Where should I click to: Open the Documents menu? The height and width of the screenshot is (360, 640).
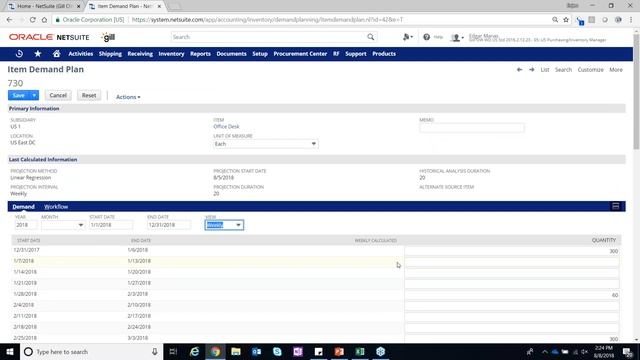coord(231,54)
